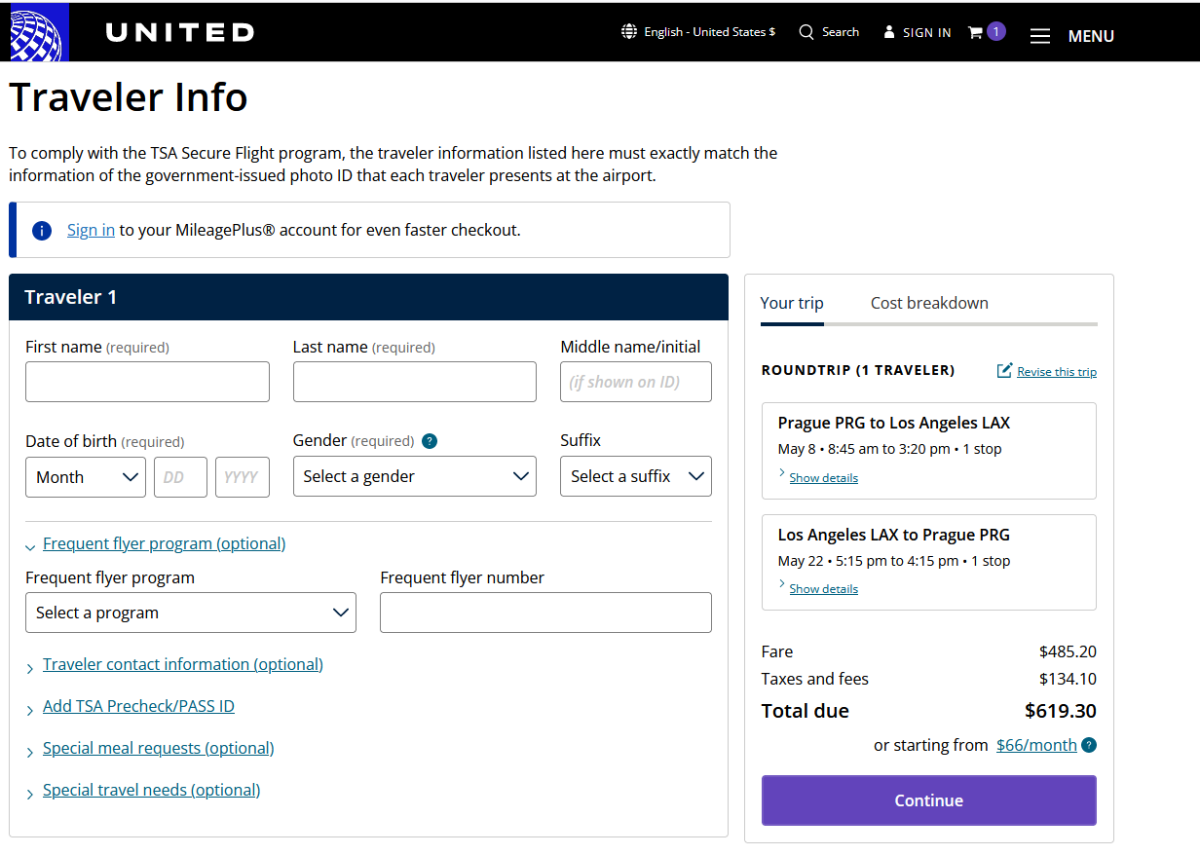Switch to the Cost breakdown tab

[929, 303]
